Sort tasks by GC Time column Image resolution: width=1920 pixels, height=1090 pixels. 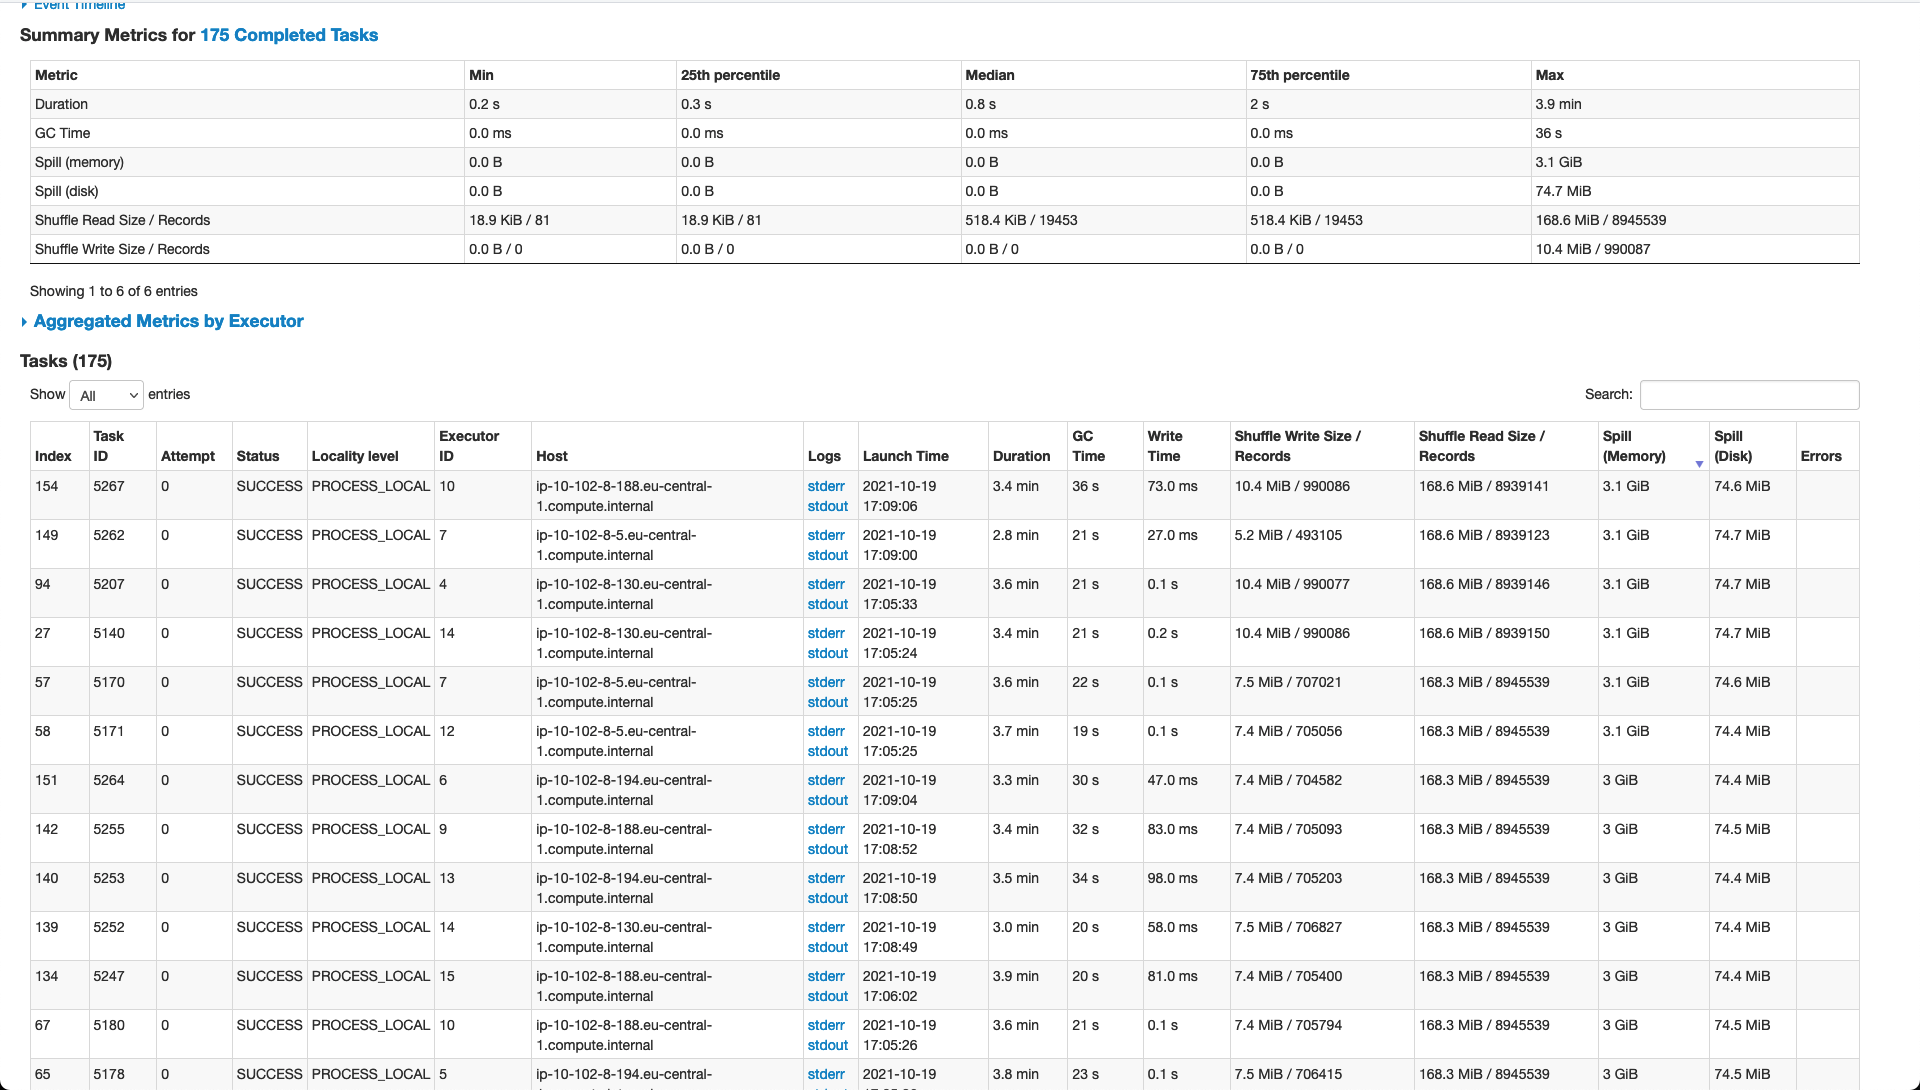pos(1088,446)
